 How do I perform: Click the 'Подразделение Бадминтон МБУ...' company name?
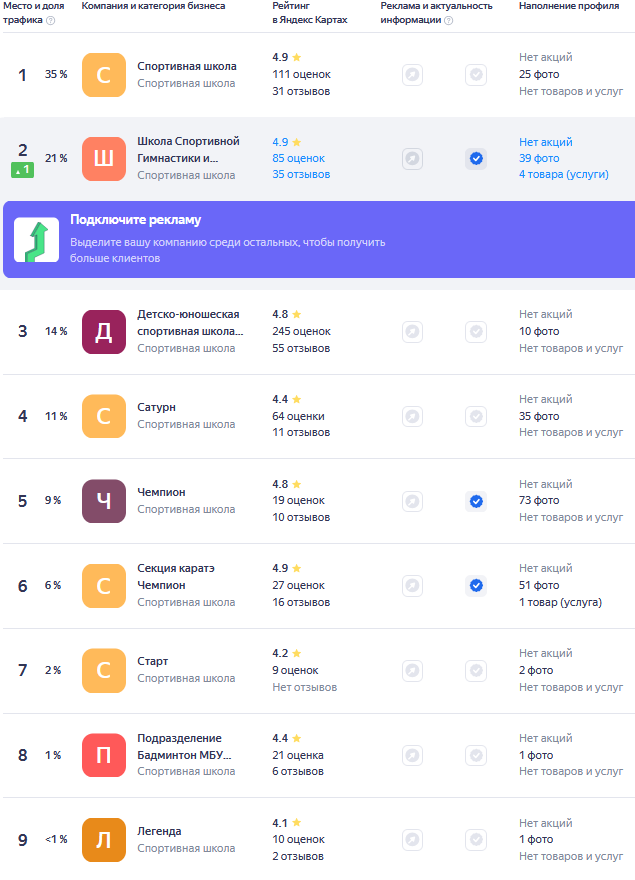[185, 746]
